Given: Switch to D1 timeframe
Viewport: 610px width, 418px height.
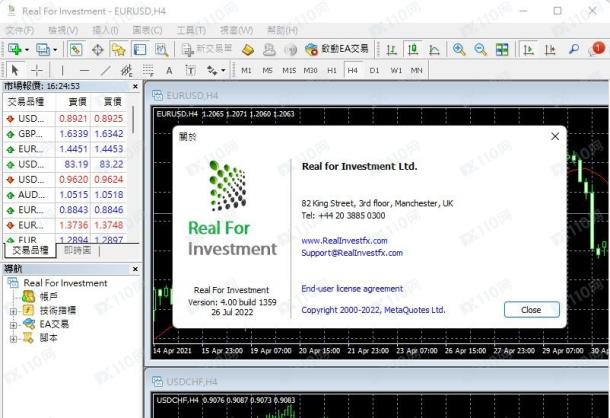Looking at the screenshot, I should pyautogui.click(x=374, y=70).
